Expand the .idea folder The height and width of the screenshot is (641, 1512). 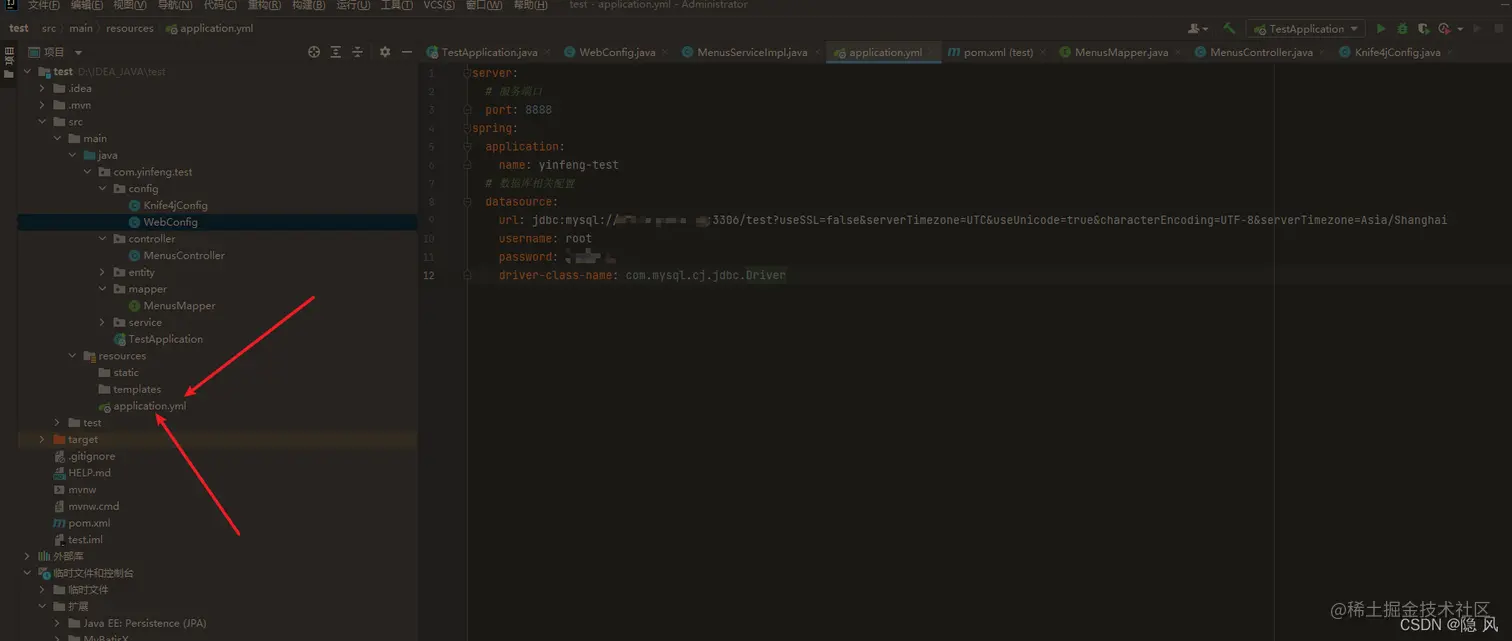click(42, 88)
